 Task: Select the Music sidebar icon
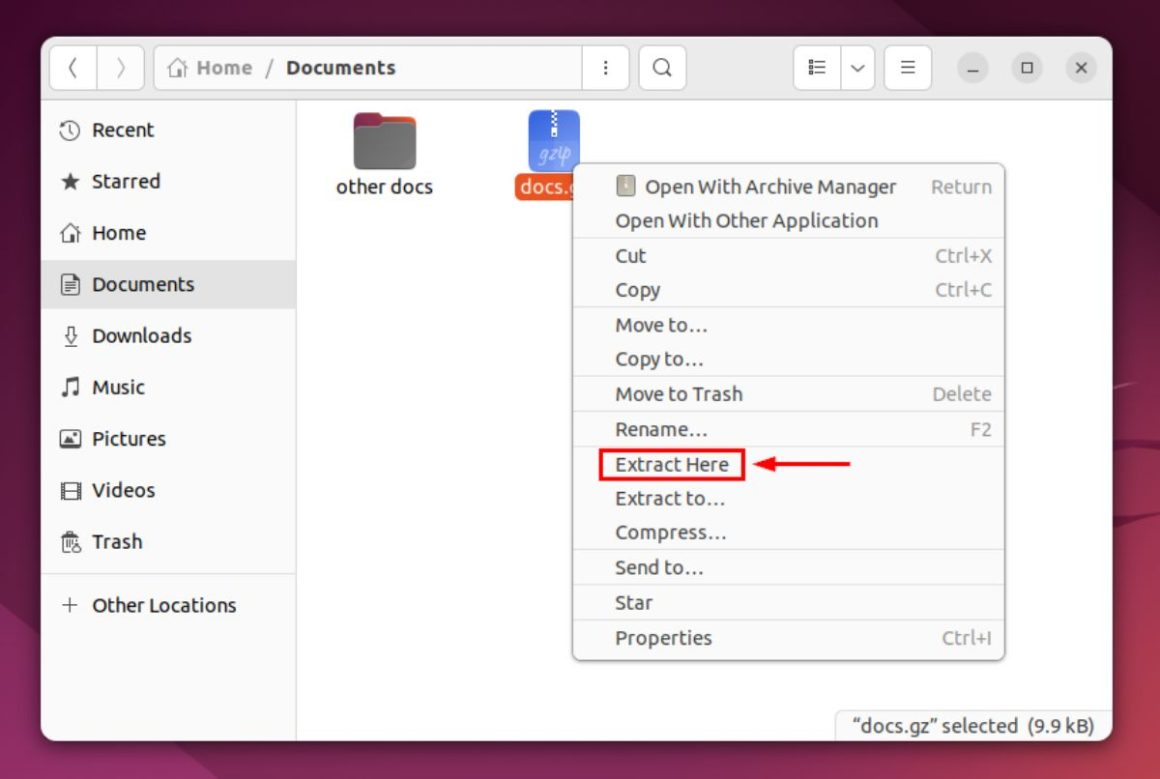point(68,387)
